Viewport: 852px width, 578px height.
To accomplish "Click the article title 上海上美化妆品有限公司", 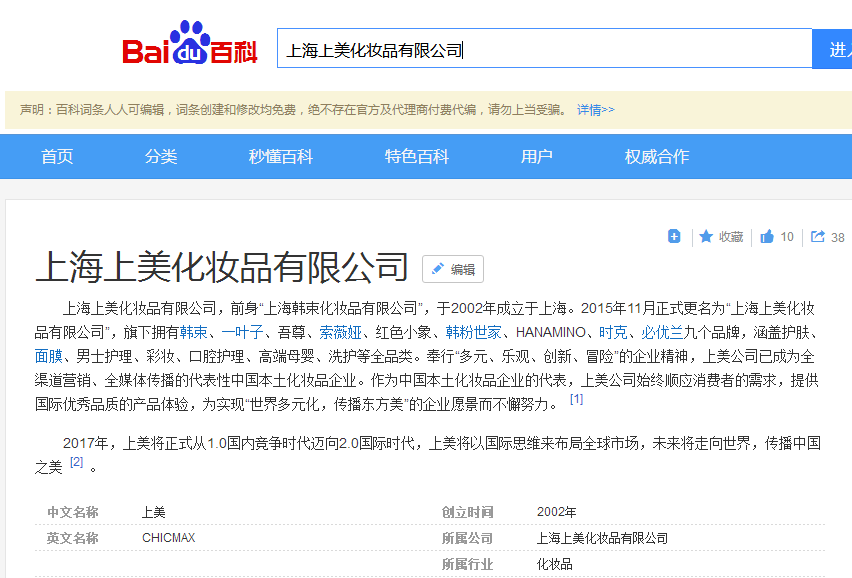I will click(x=222, y=267).
